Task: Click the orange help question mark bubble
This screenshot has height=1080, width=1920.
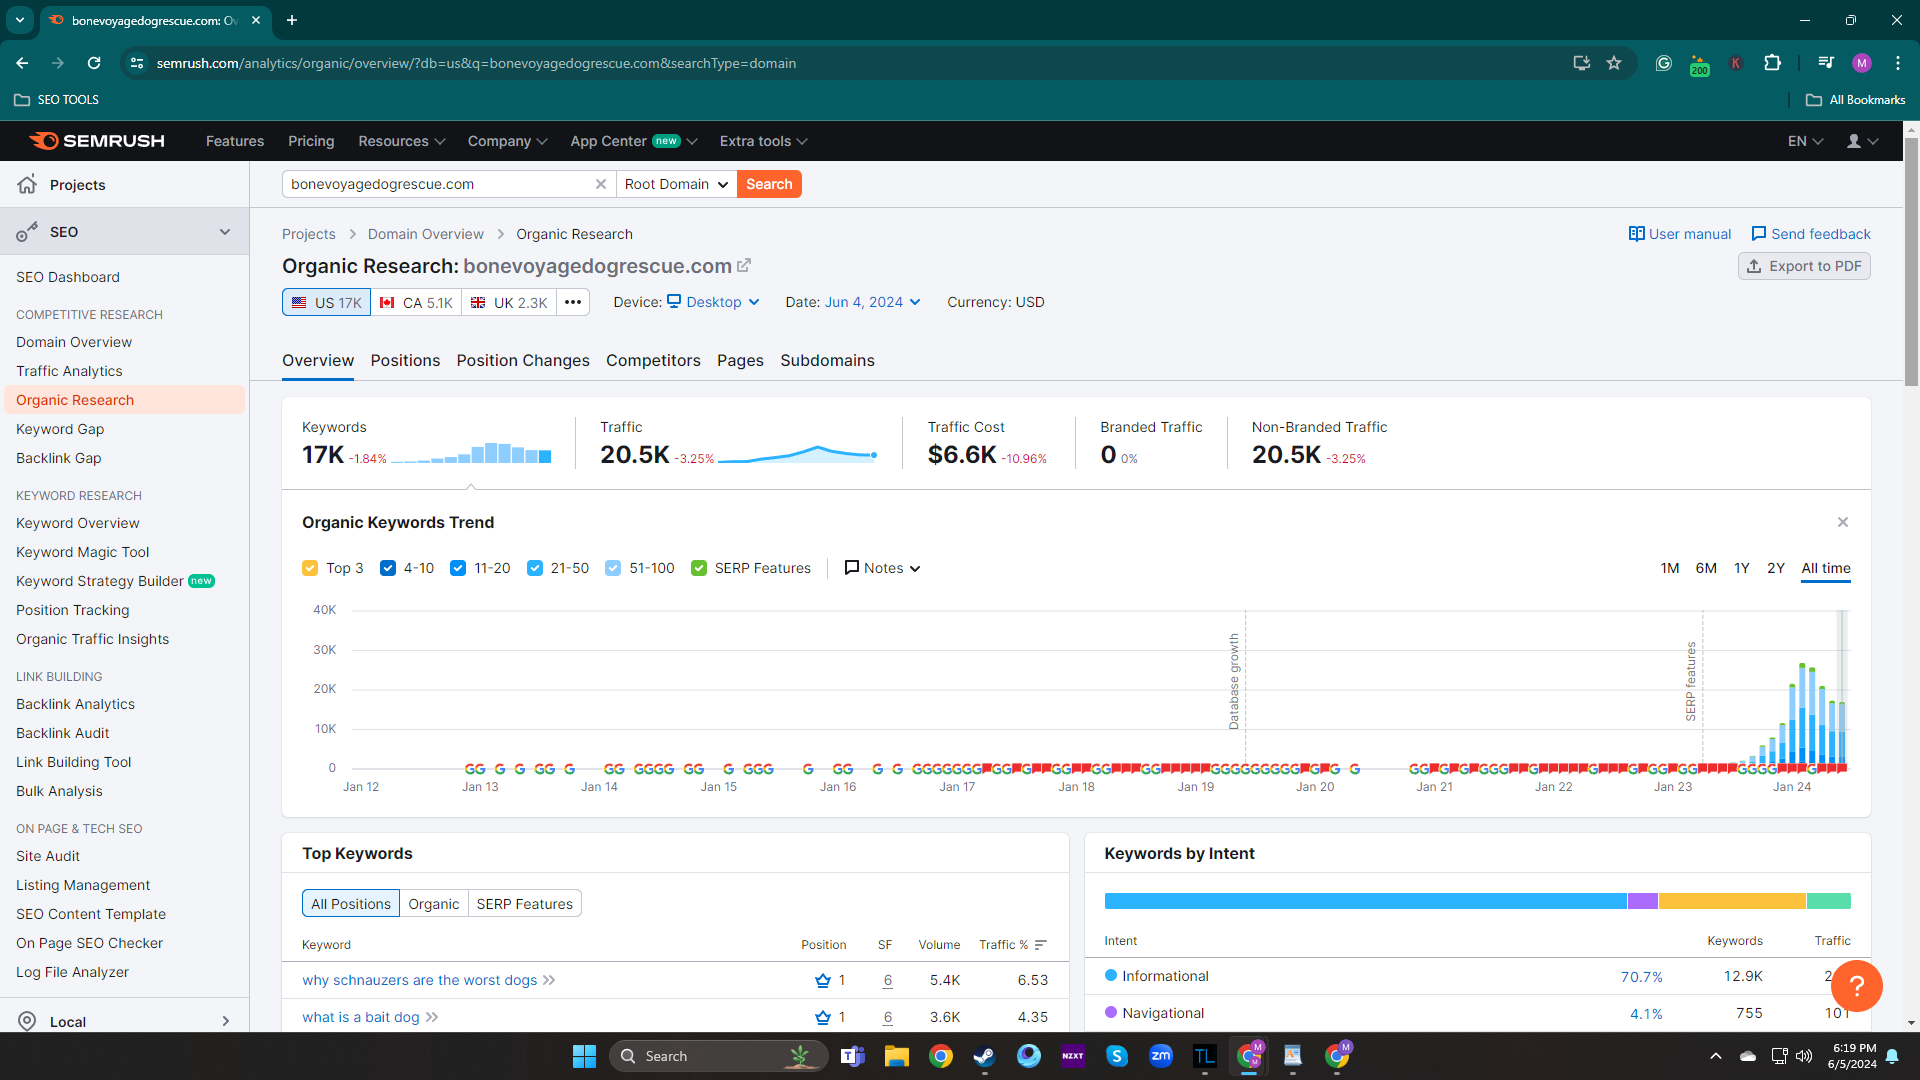Action: 1856,986
